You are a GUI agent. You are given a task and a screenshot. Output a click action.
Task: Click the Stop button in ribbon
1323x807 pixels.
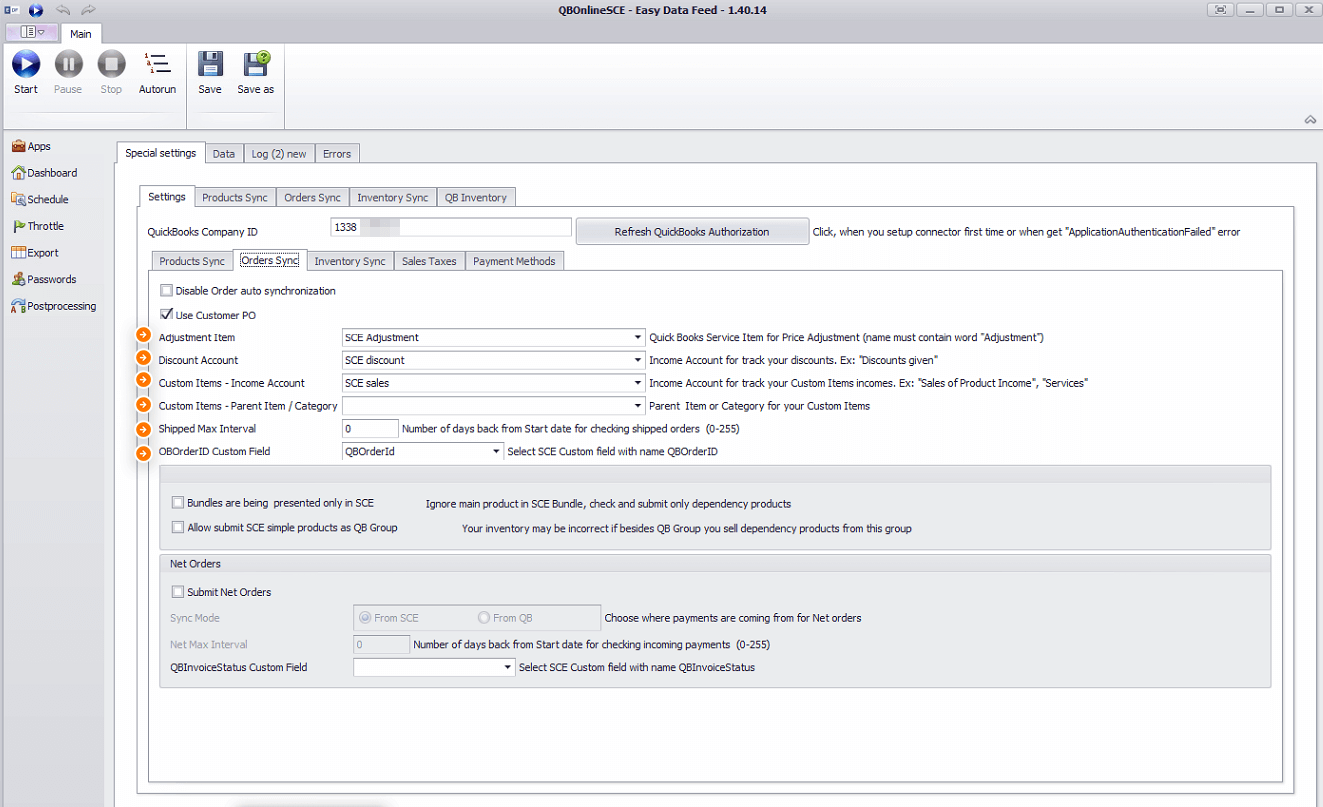(x=111, y=73)
